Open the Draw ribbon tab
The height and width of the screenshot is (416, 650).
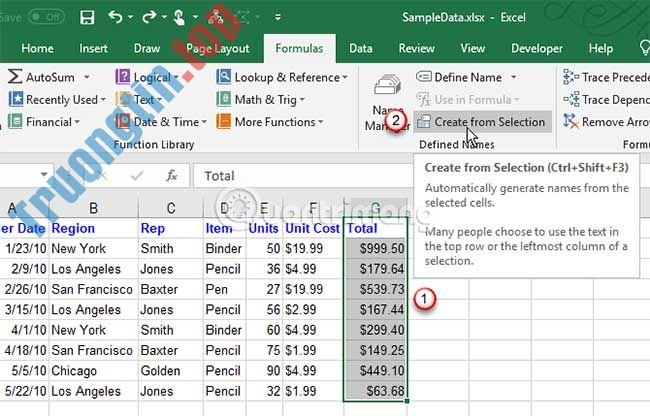147,48
